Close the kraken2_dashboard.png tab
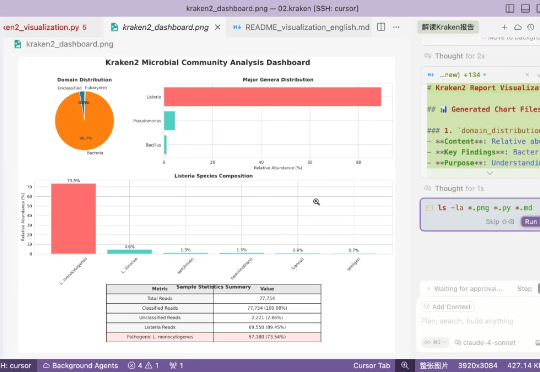This screenshot has height=372, width=540. [218, 27]
